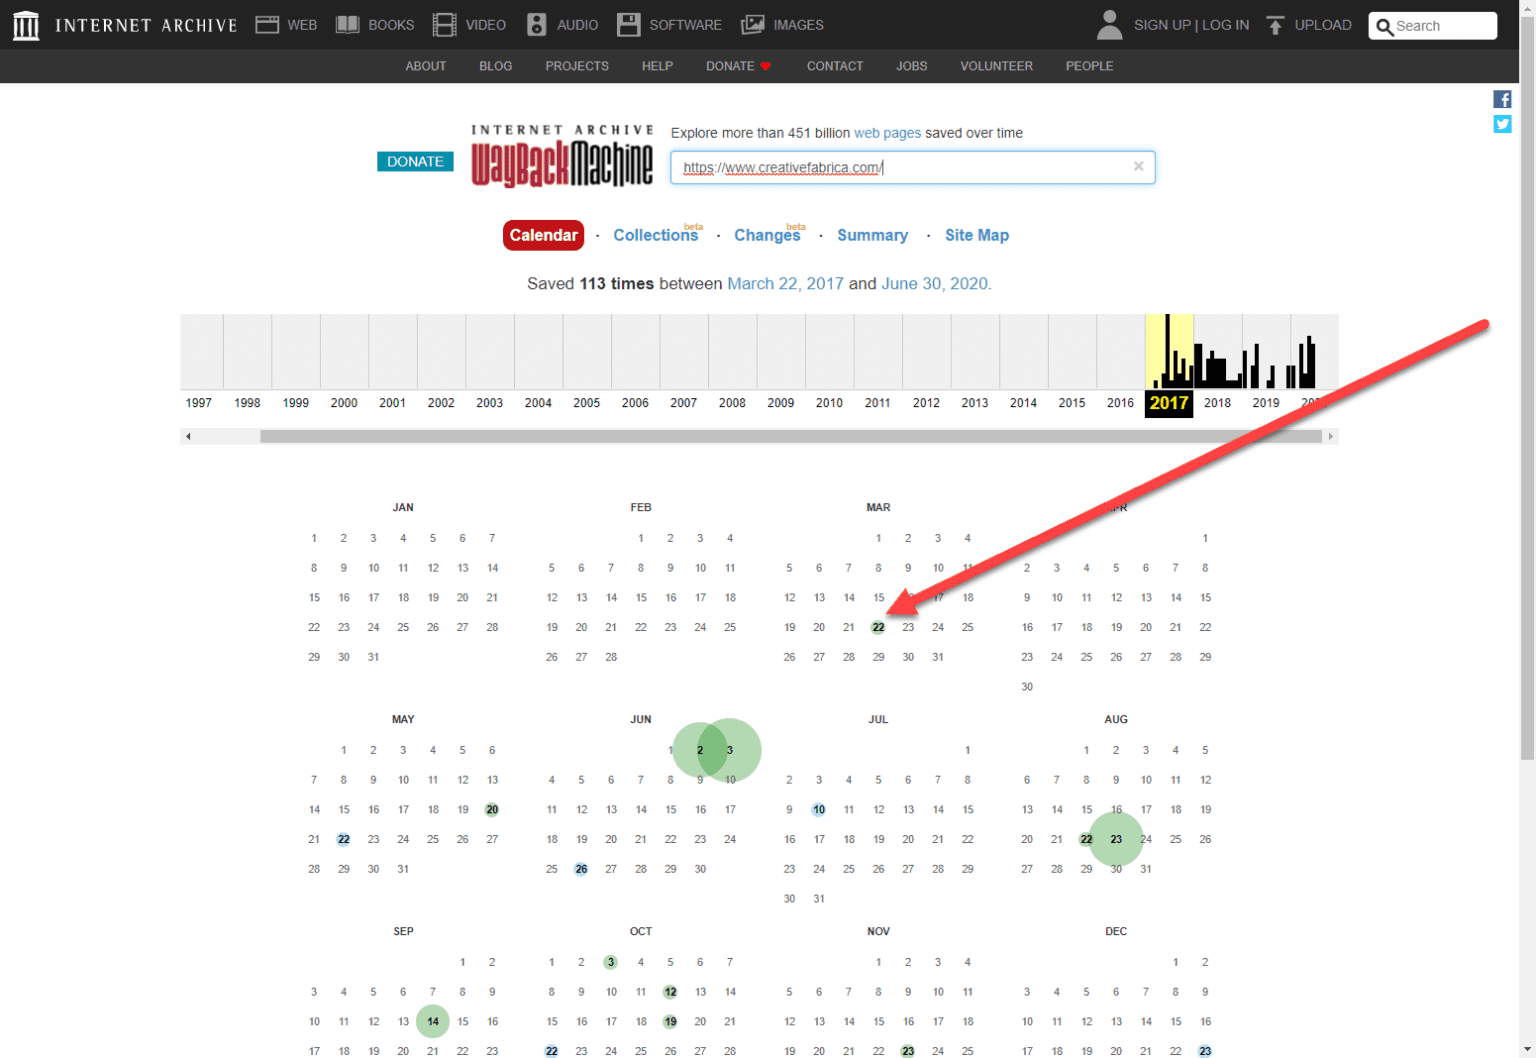
Task: Click the right arrow of timeline scrollbar
Action: (1330, 436)
